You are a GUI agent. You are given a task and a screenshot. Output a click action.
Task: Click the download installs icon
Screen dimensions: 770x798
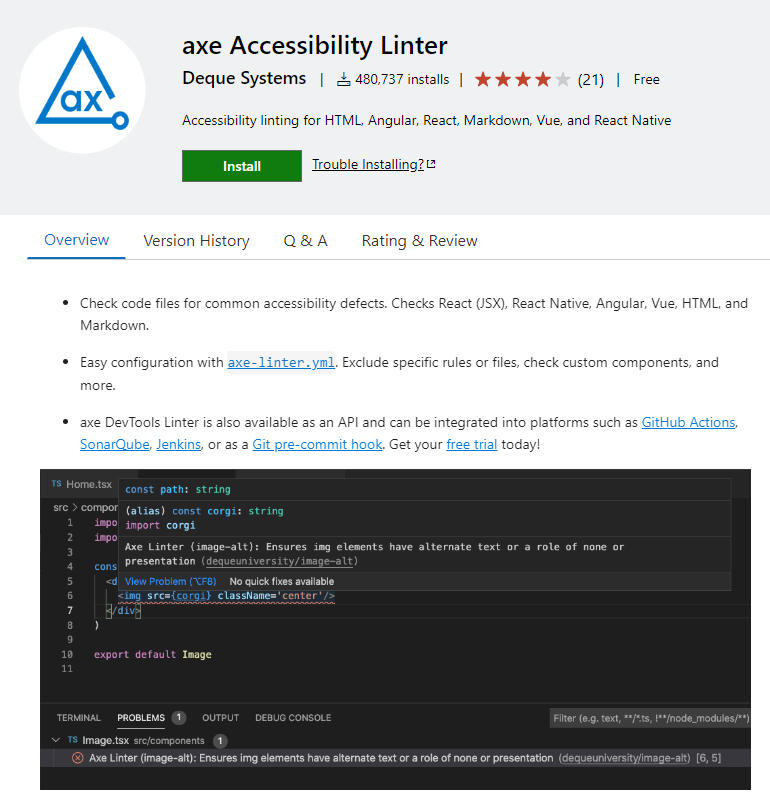(343, 79)
